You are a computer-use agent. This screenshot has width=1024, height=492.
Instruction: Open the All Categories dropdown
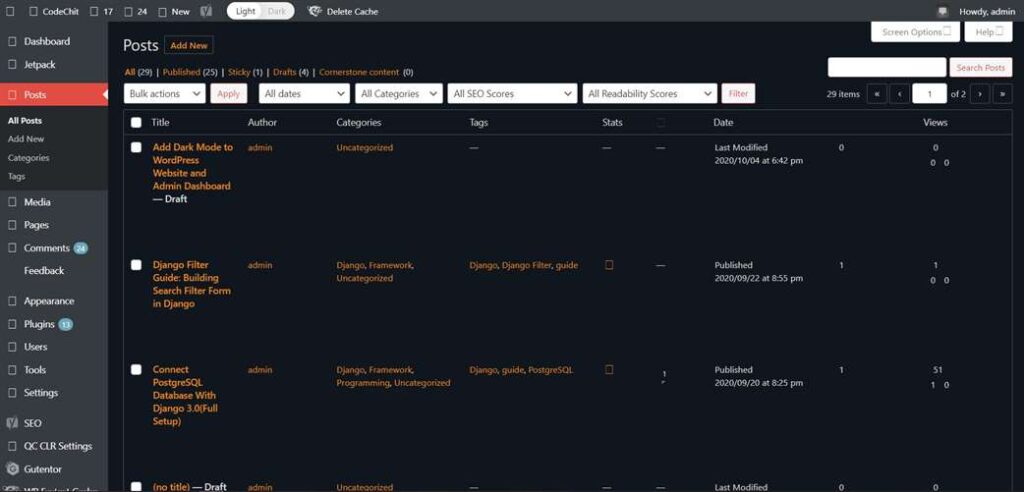tap(399, 94)
